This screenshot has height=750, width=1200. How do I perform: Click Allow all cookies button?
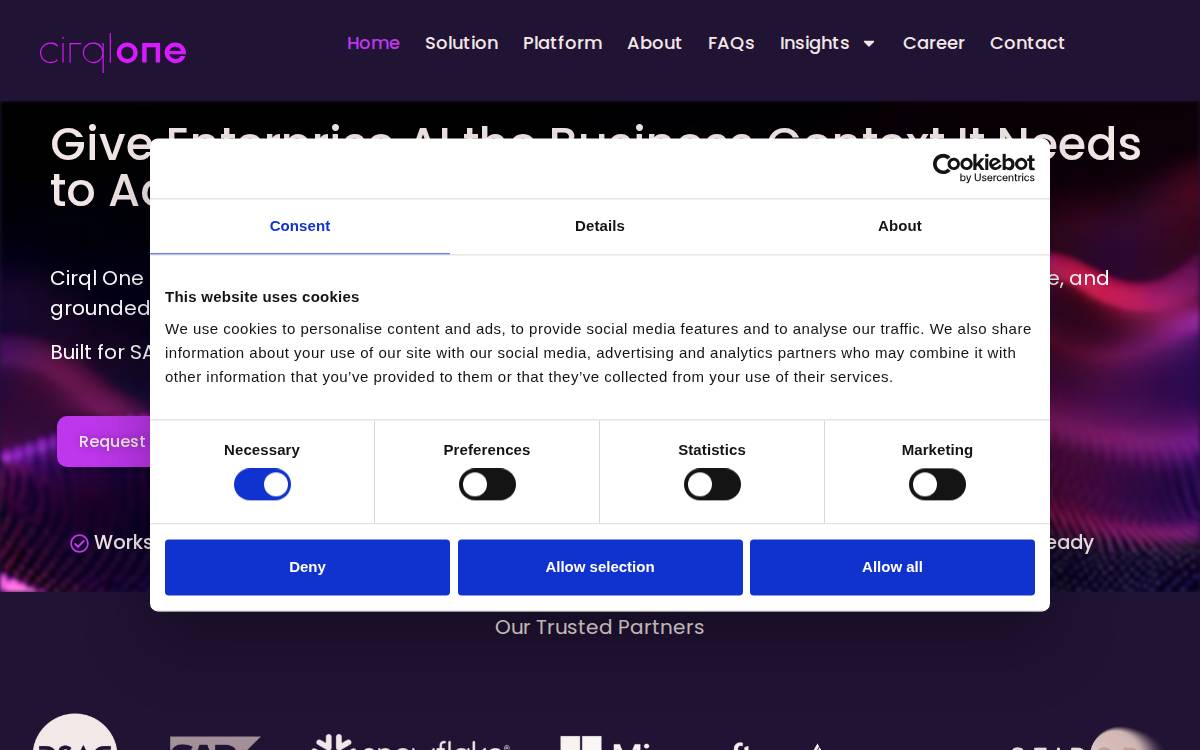coord(892,567)
